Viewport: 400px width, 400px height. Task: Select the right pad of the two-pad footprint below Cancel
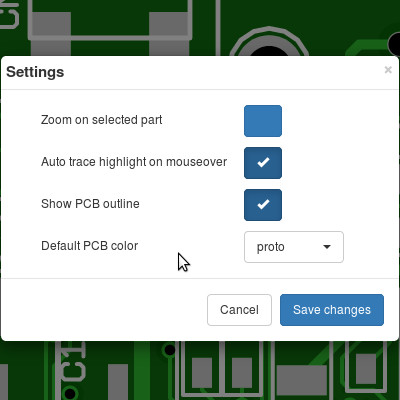tap(242, 372)
